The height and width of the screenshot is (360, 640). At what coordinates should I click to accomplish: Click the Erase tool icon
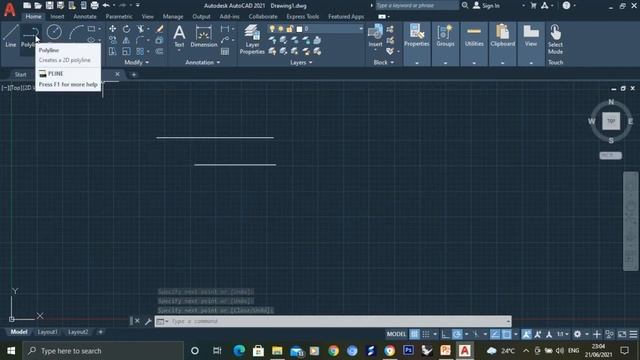(x=160, y=29)
